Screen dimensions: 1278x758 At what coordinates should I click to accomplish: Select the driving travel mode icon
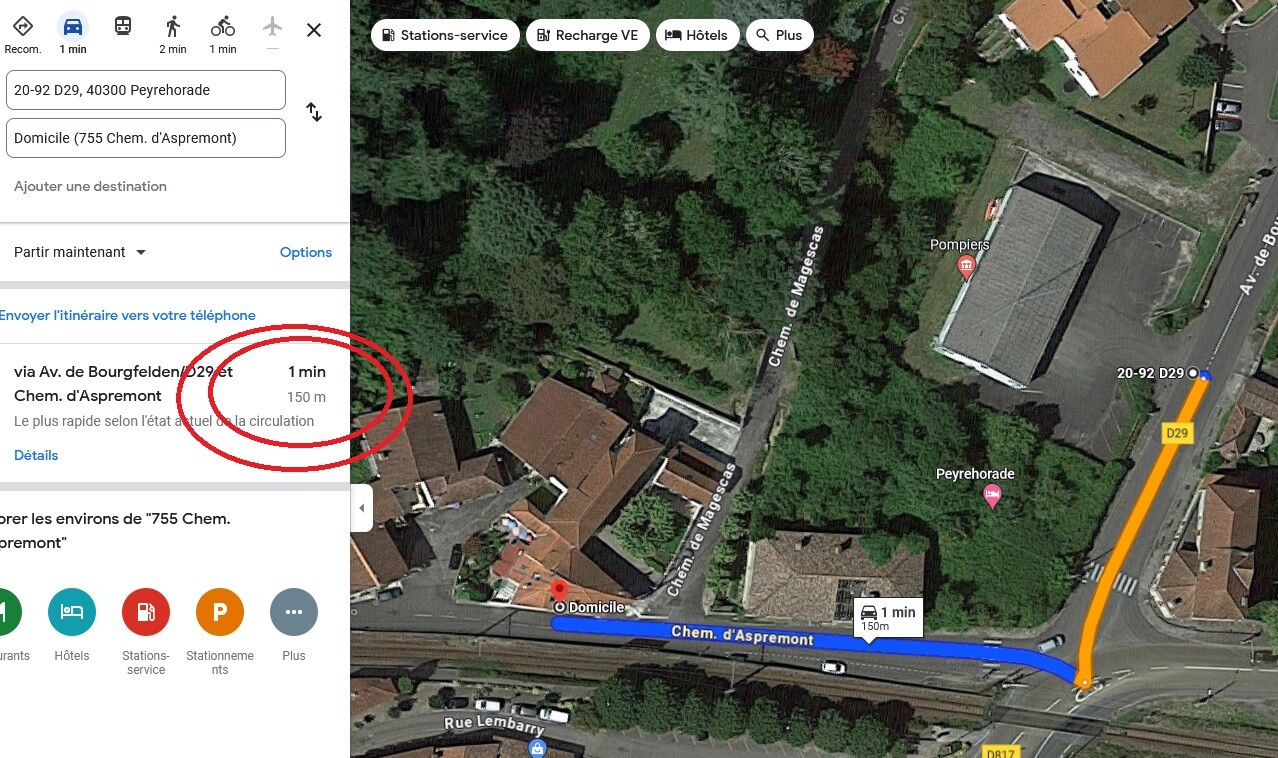[72, 27]
